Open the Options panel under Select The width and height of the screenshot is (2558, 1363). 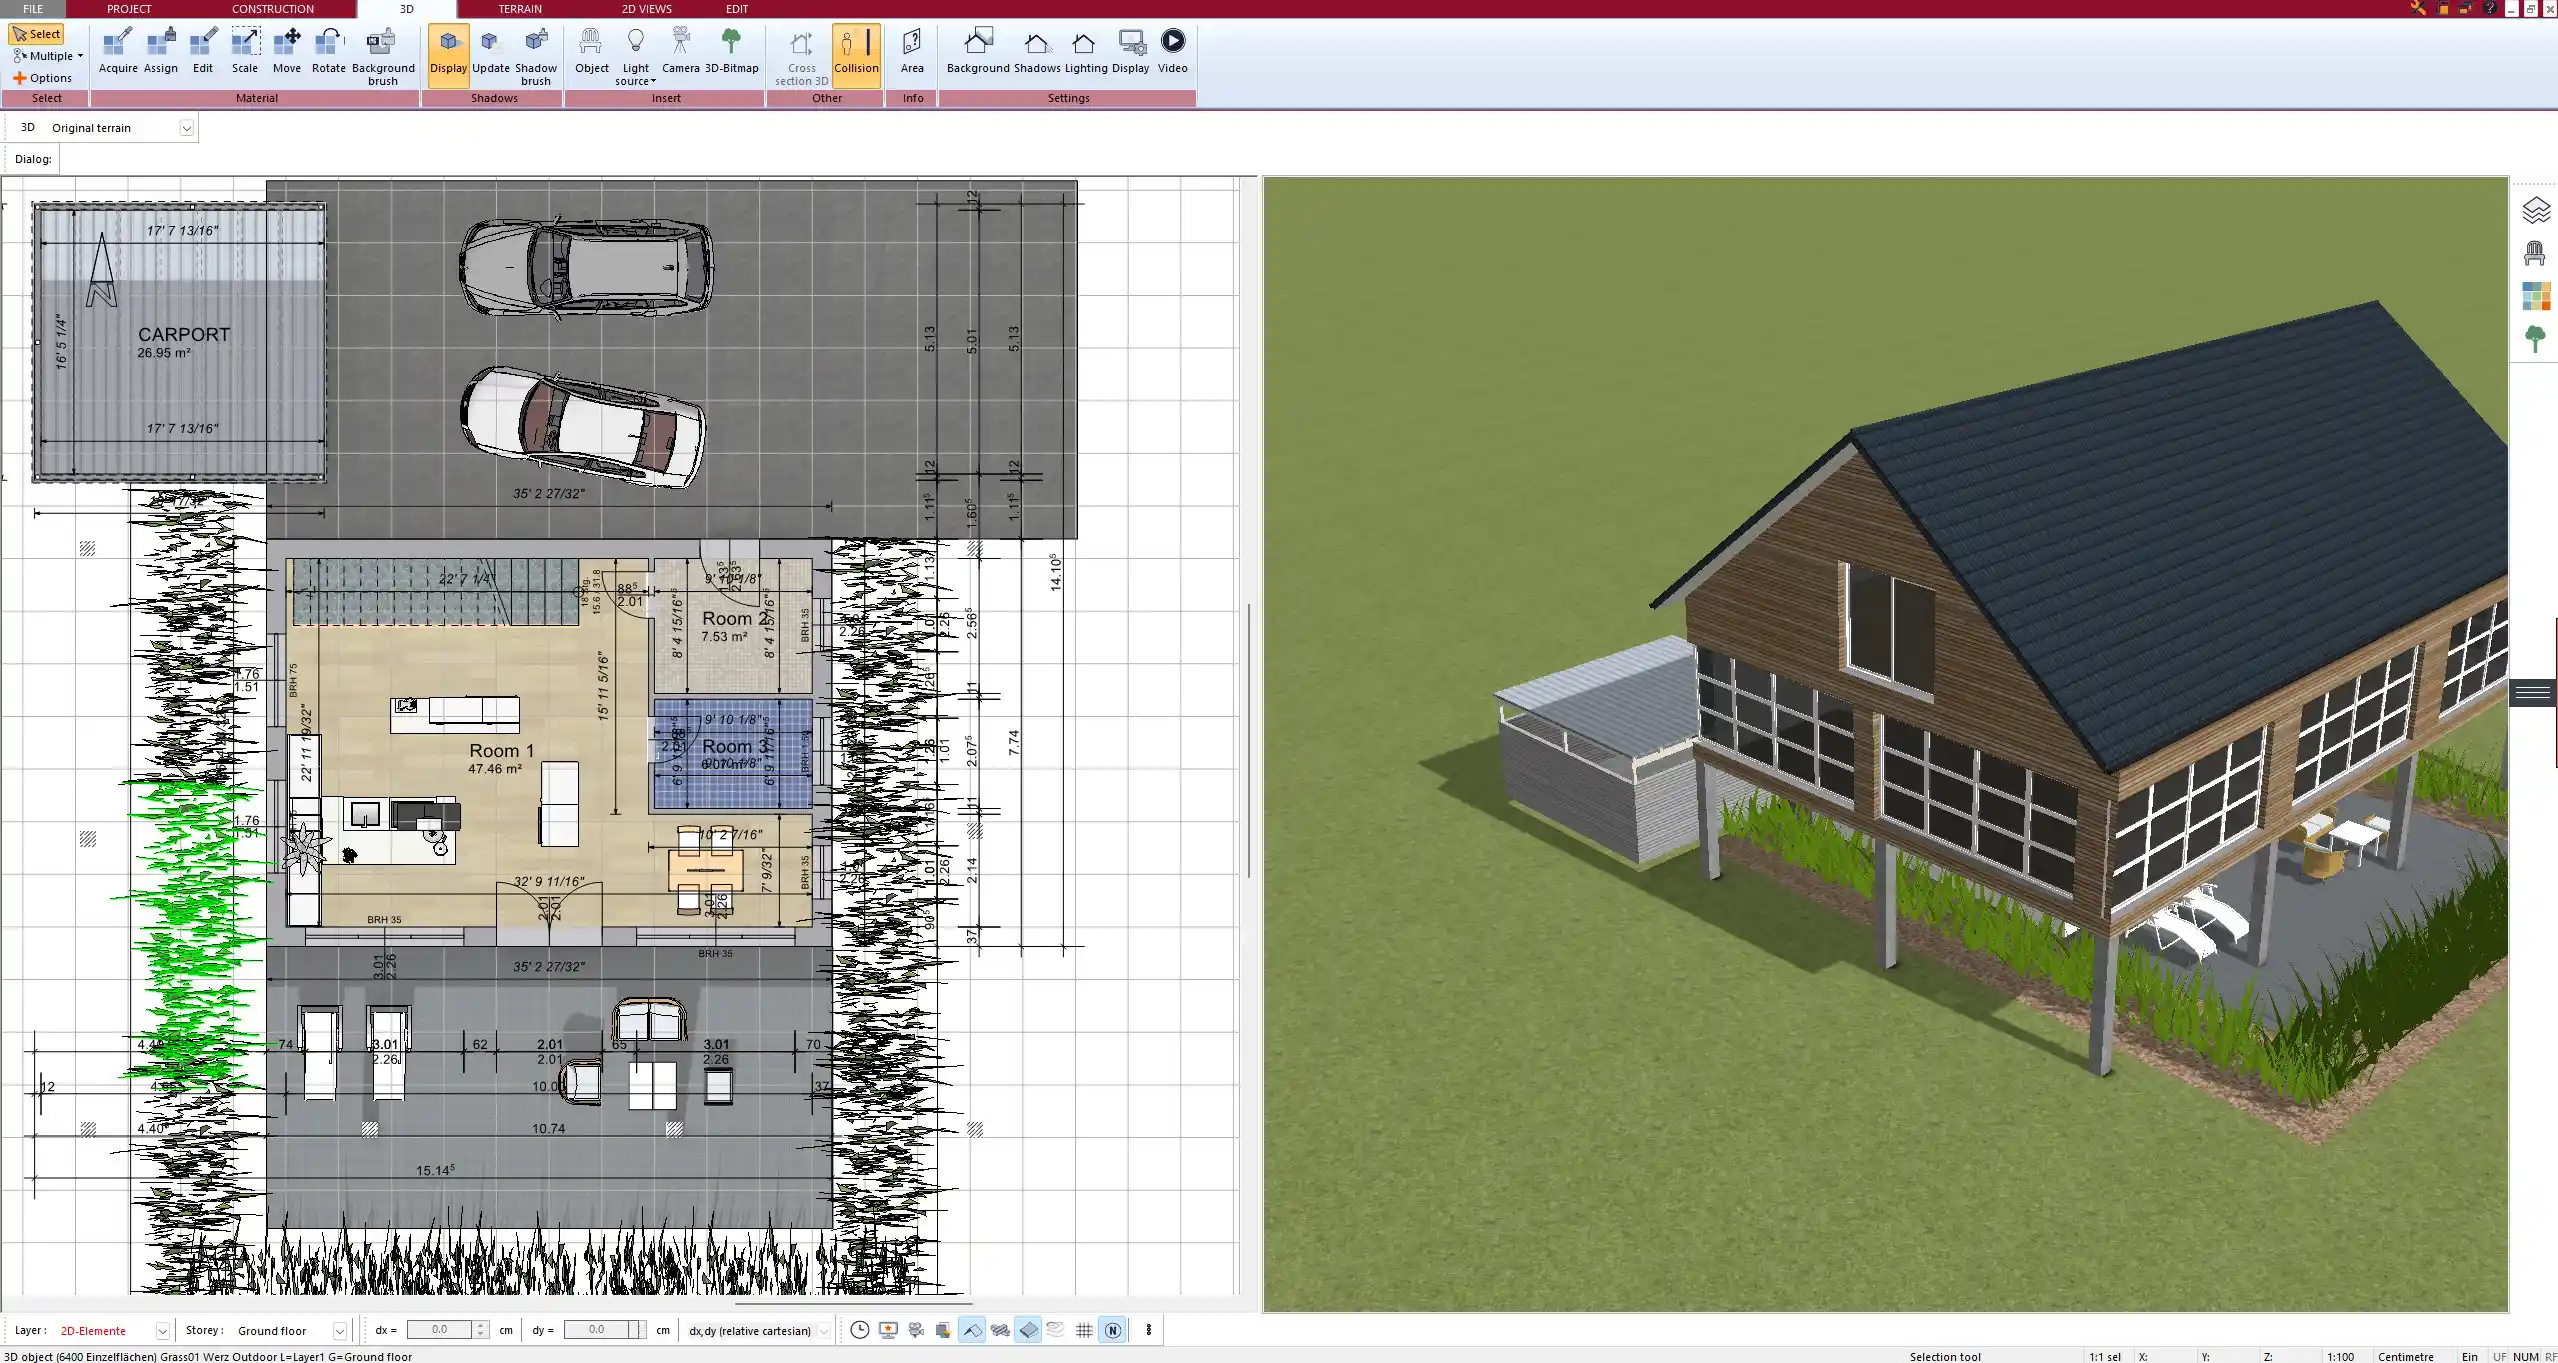44,77
